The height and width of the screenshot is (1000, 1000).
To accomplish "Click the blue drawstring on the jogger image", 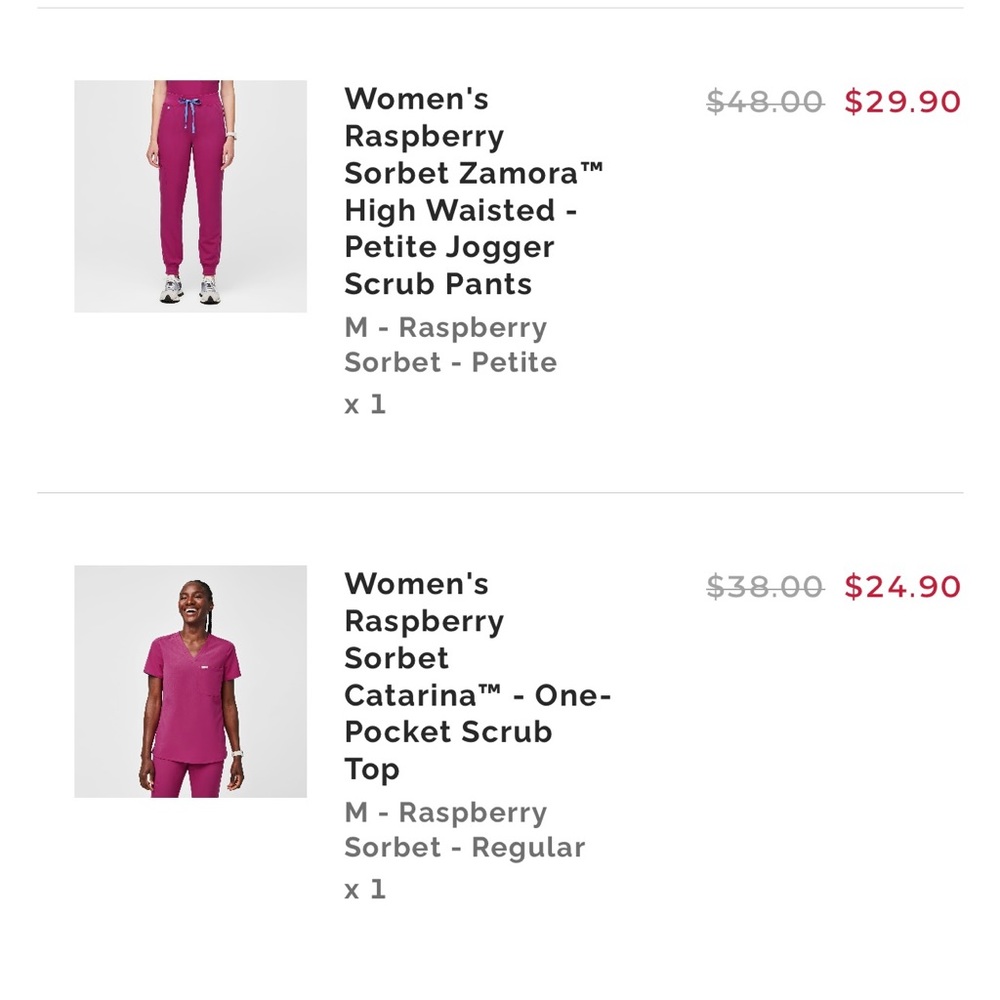I will (189, 114).
